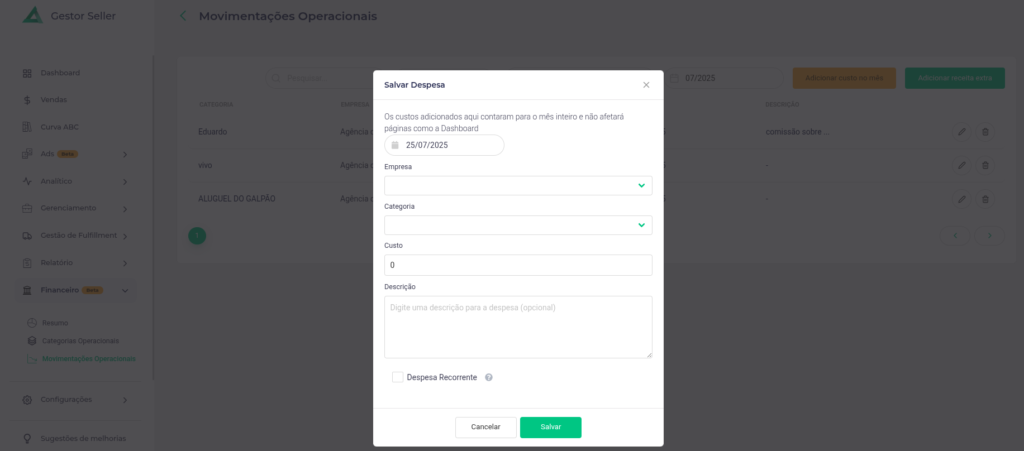Click into the Custo input field
The image size is (1024, 451).
coord(518,265)
